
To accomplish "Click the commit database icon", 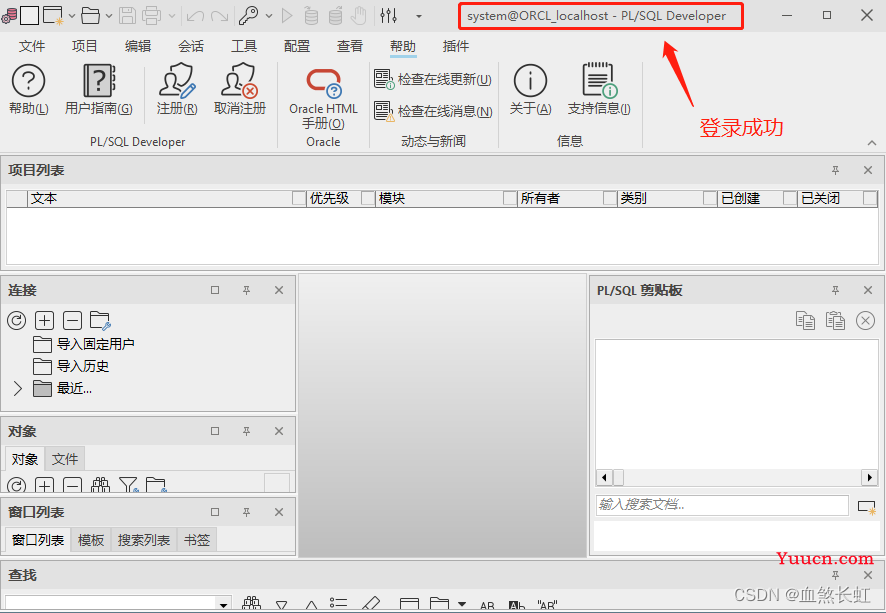I will pyautogui.click(x=311, y=16).
